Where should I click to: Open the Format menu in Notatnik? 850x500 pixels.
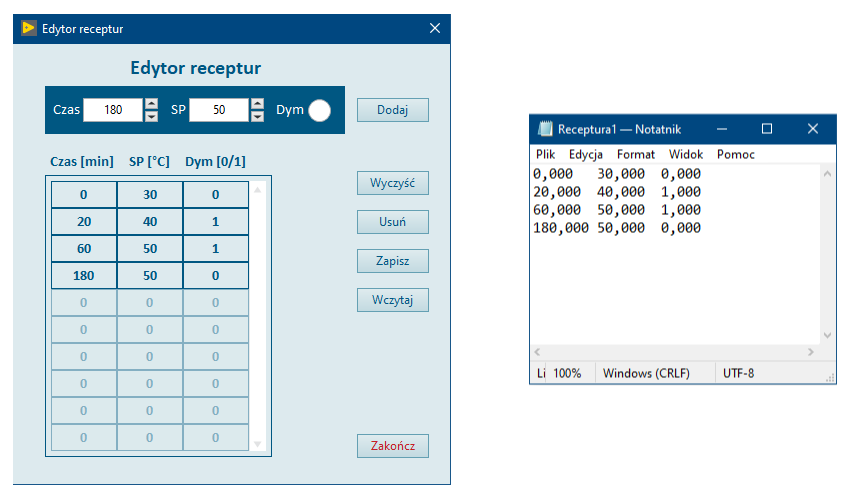[x=636, y=155]
